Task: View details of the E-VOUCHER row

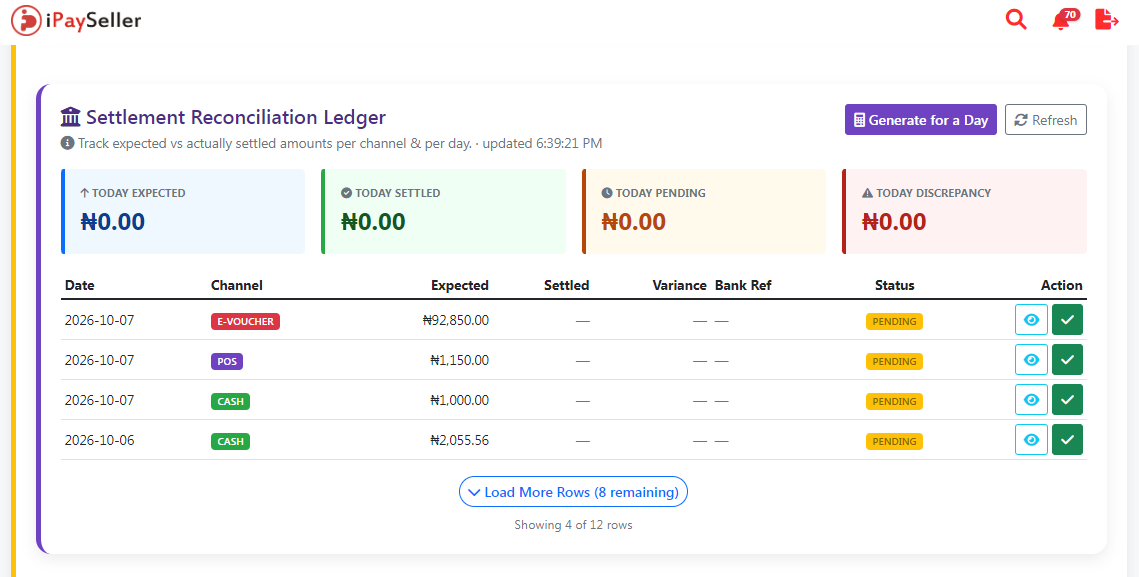Action: point(1031,320)
